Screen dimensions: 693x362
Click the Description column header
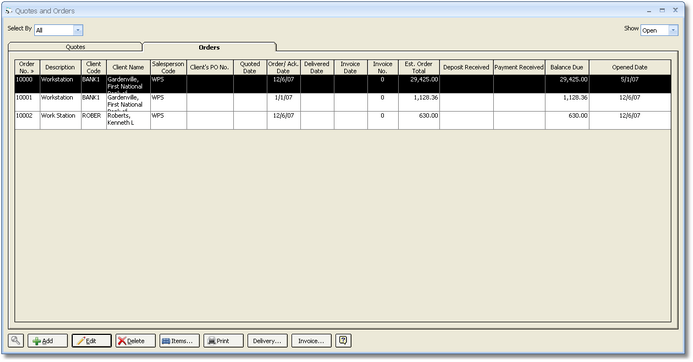(x=60, y=67)
